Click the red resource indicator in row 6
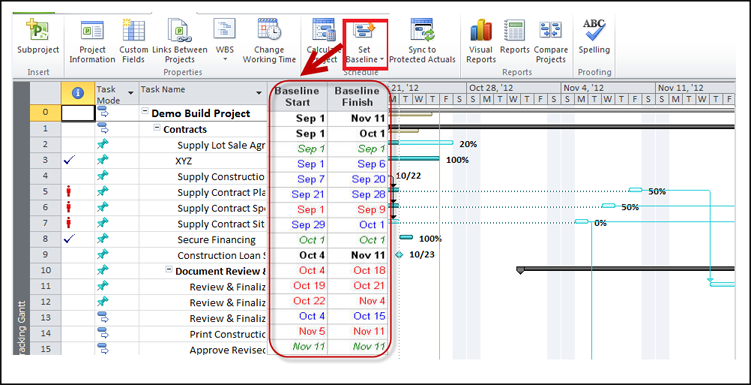 coord(69,207)
